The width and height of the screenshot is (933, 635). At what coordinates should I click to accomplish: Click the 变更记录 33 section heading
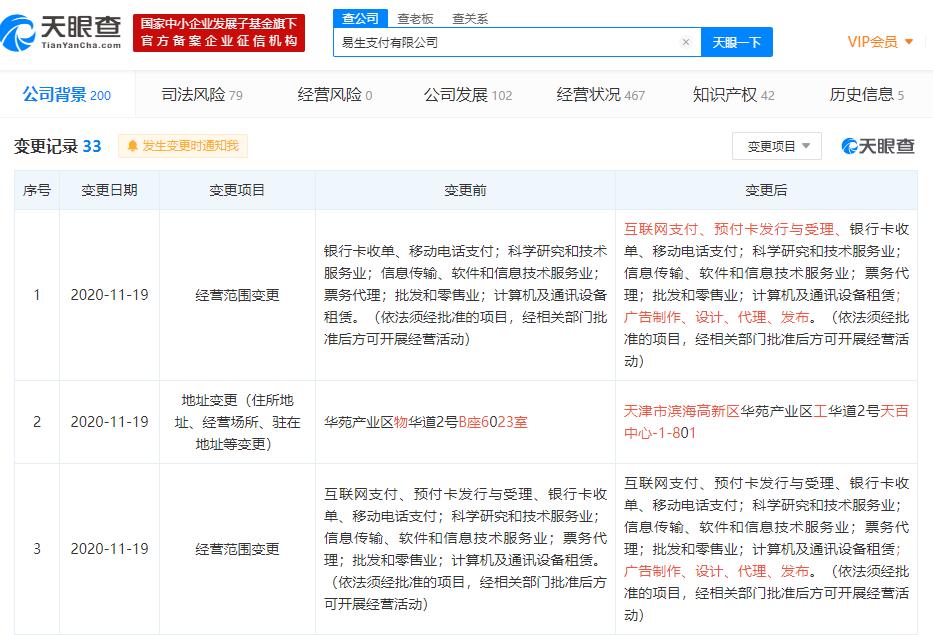pyautogui.click(x=58, y=146)
